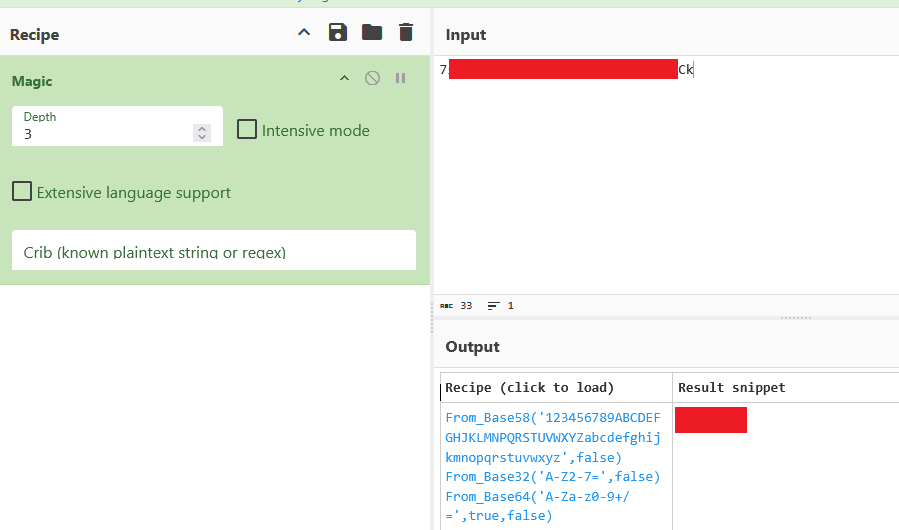Toggle Extensive language support checkbox
Viewport: 899px width, 530px height.
pyautogui.click(x=22, y=192)
